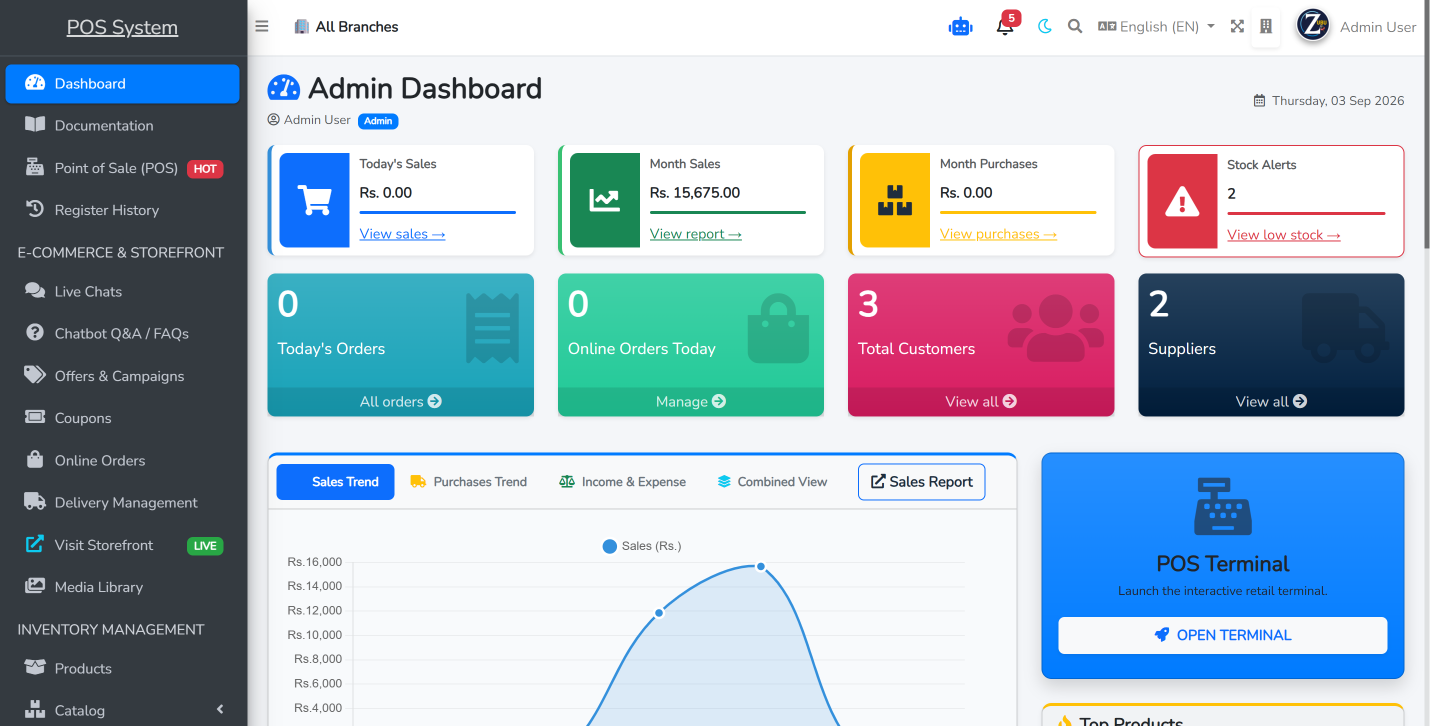The image size is (1430, 726).
Task: Toggle Sales (Rs.) chart legend dot
Action: pos(610,546)
